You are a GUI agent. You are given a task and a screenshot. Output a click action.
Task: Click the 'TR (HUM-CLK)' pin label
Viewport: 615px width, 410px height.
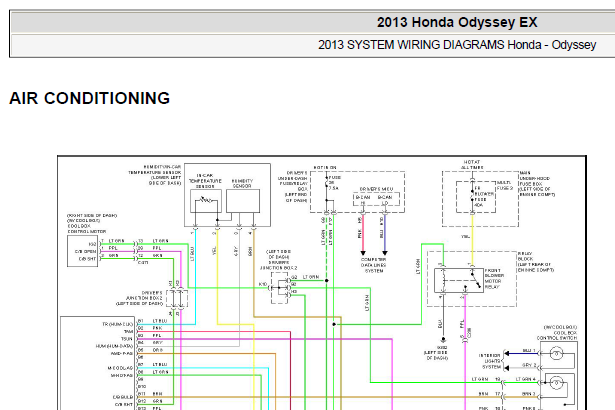118,324
